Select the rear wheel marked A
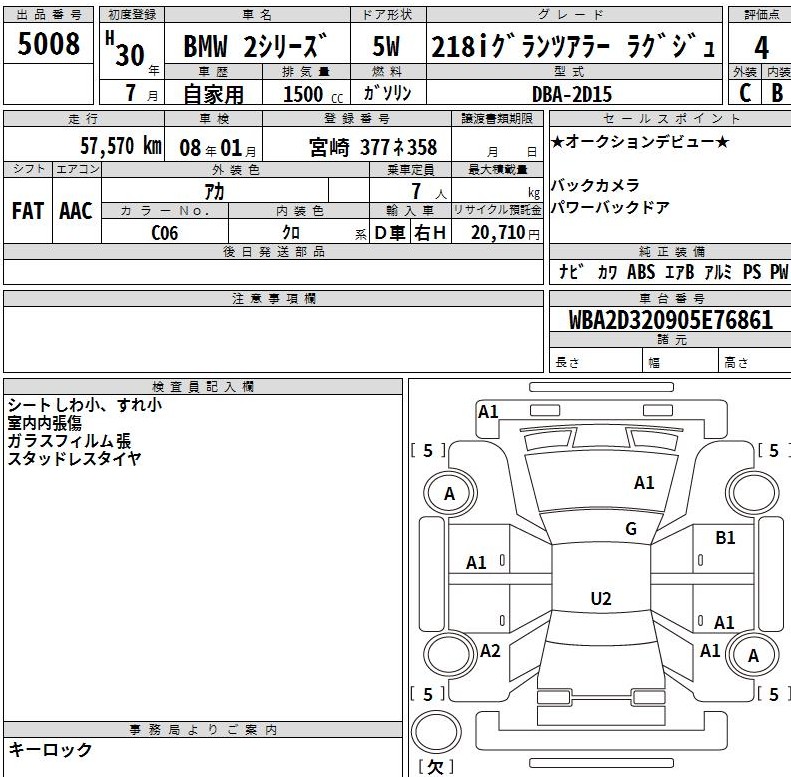Viewport: 791px width, 777px height. tap(753, 655)
